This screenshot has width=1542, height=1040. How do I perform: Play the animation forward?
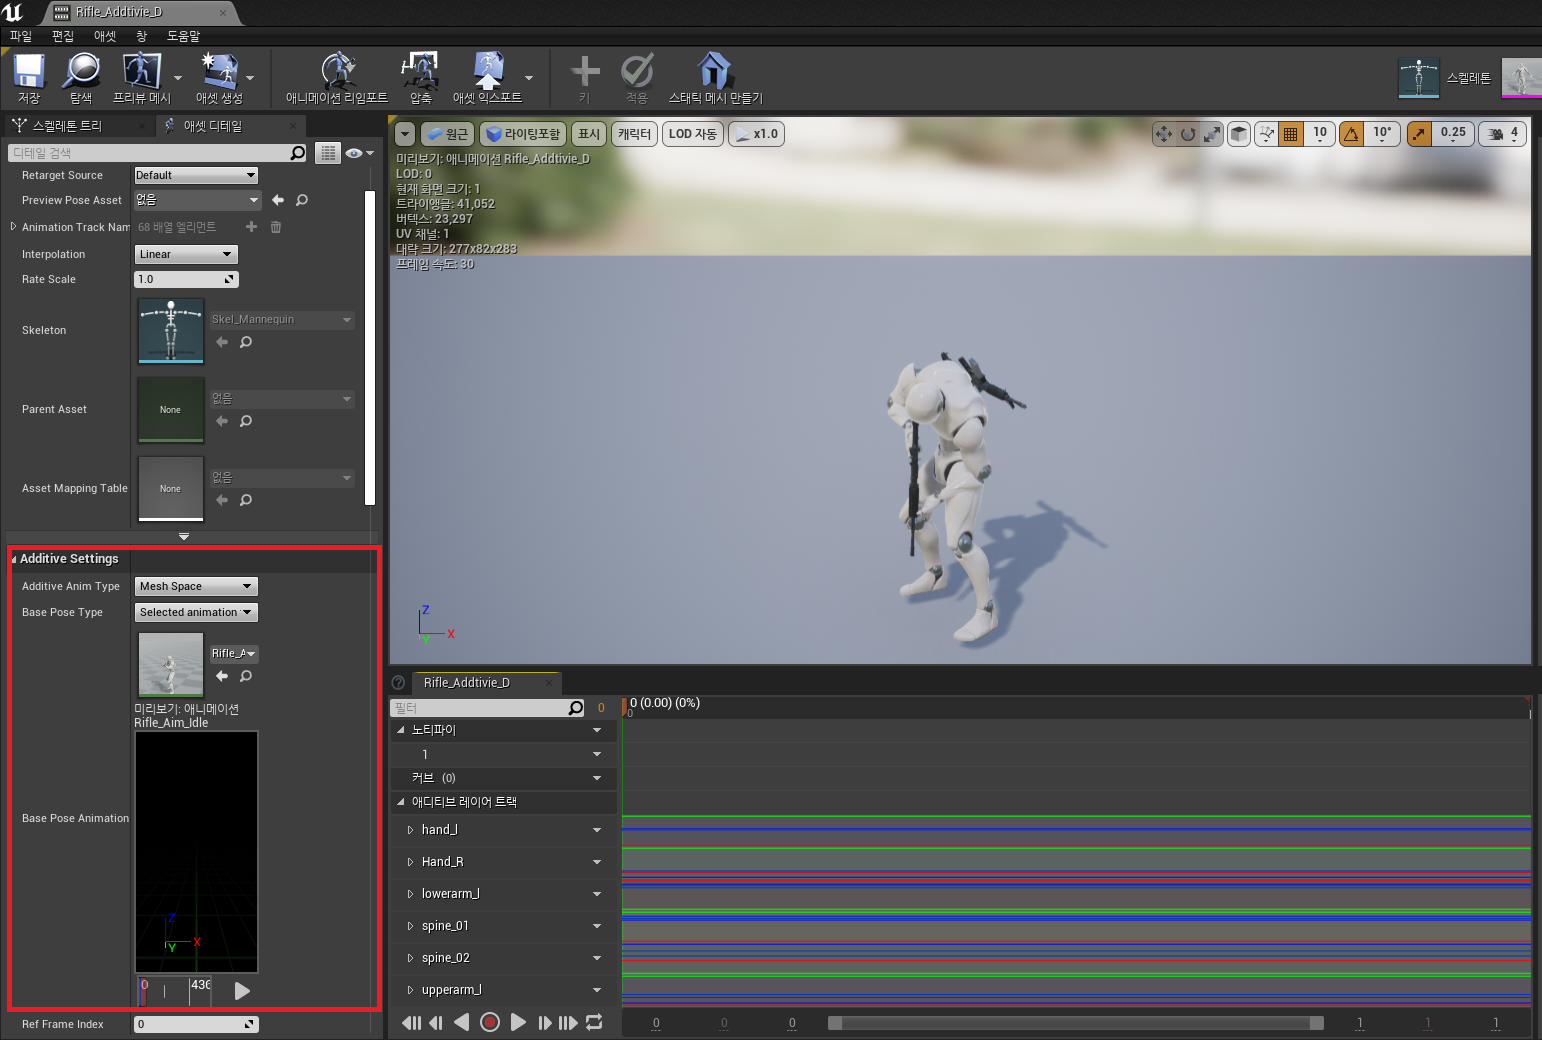518,1022
